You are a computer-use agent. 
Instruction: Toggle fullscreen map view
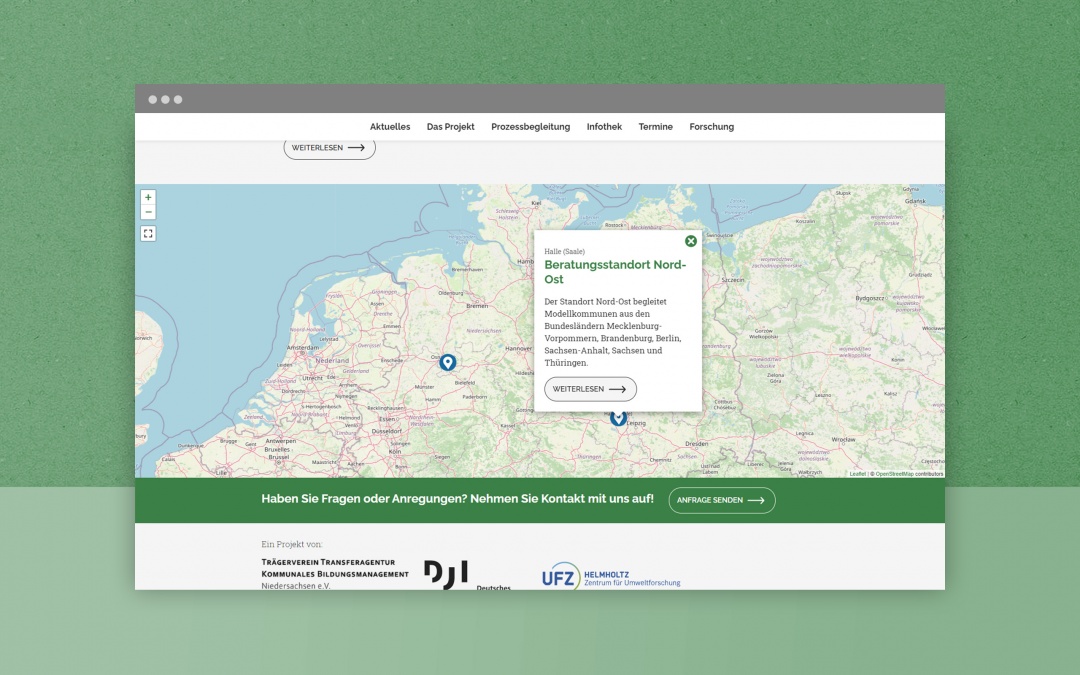coord(148,233)
